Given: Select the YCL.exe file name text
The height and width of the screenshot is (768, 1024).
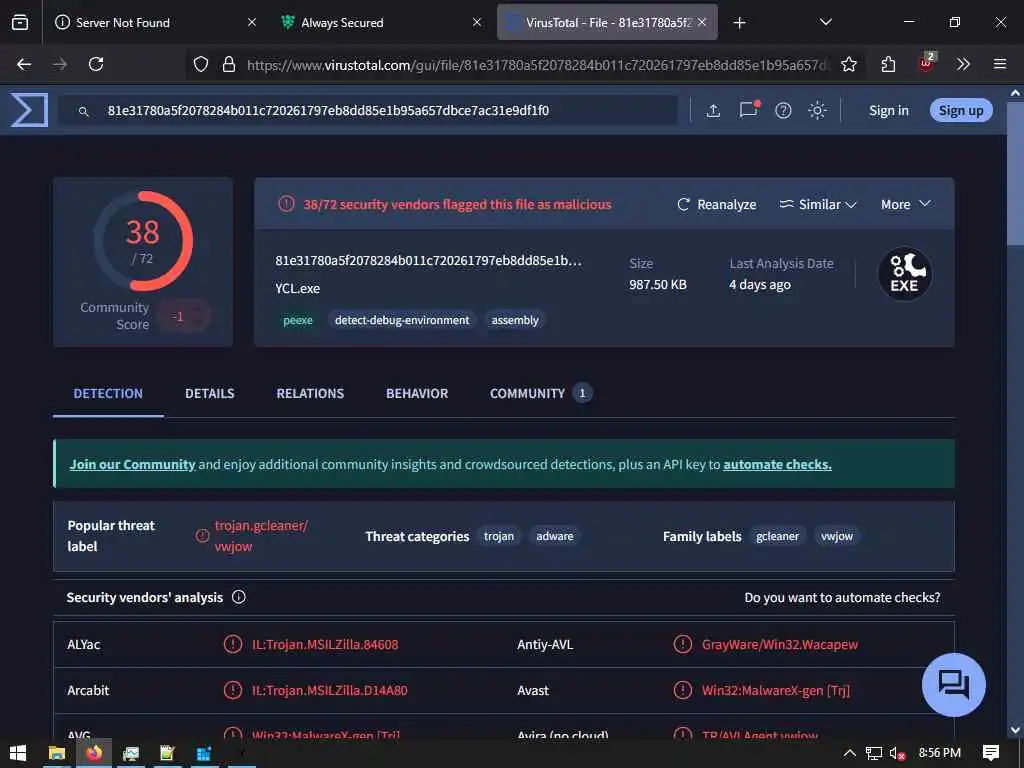Looking at the screenshot, I should pos(297,288).
